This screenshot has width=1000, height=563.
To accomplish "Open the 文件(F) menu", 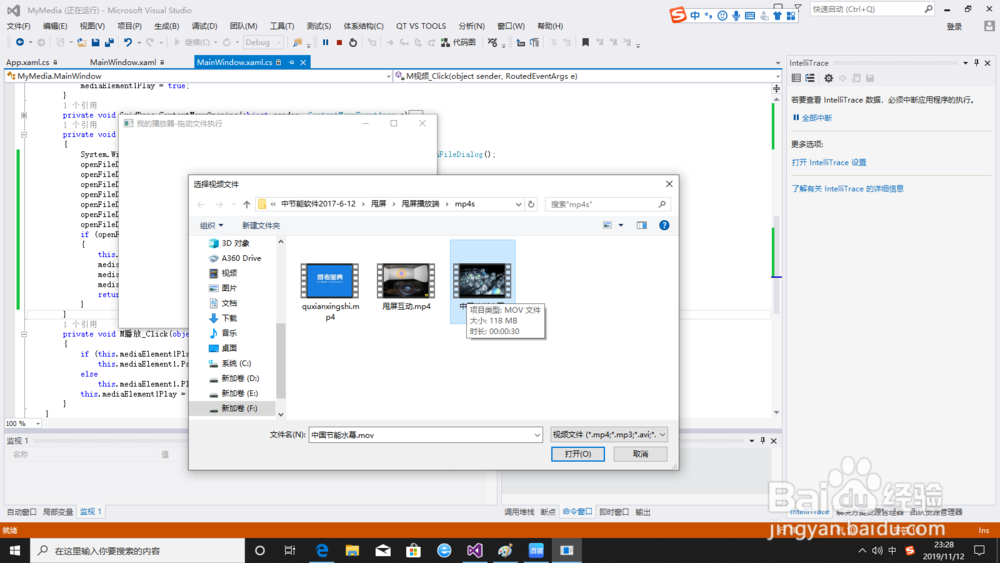I will 18,26.
